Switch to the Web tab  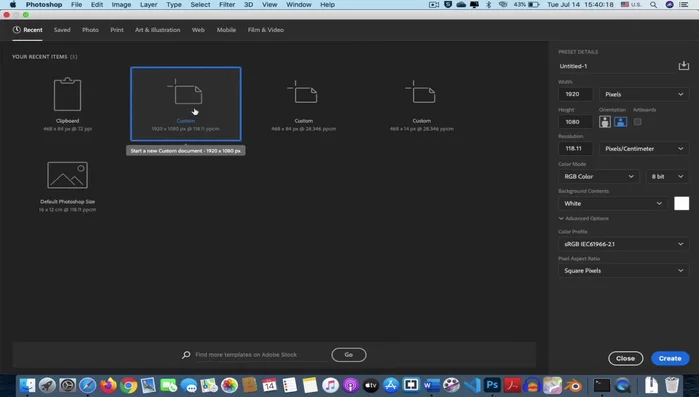pyautogui.click(x=198, y=30)
